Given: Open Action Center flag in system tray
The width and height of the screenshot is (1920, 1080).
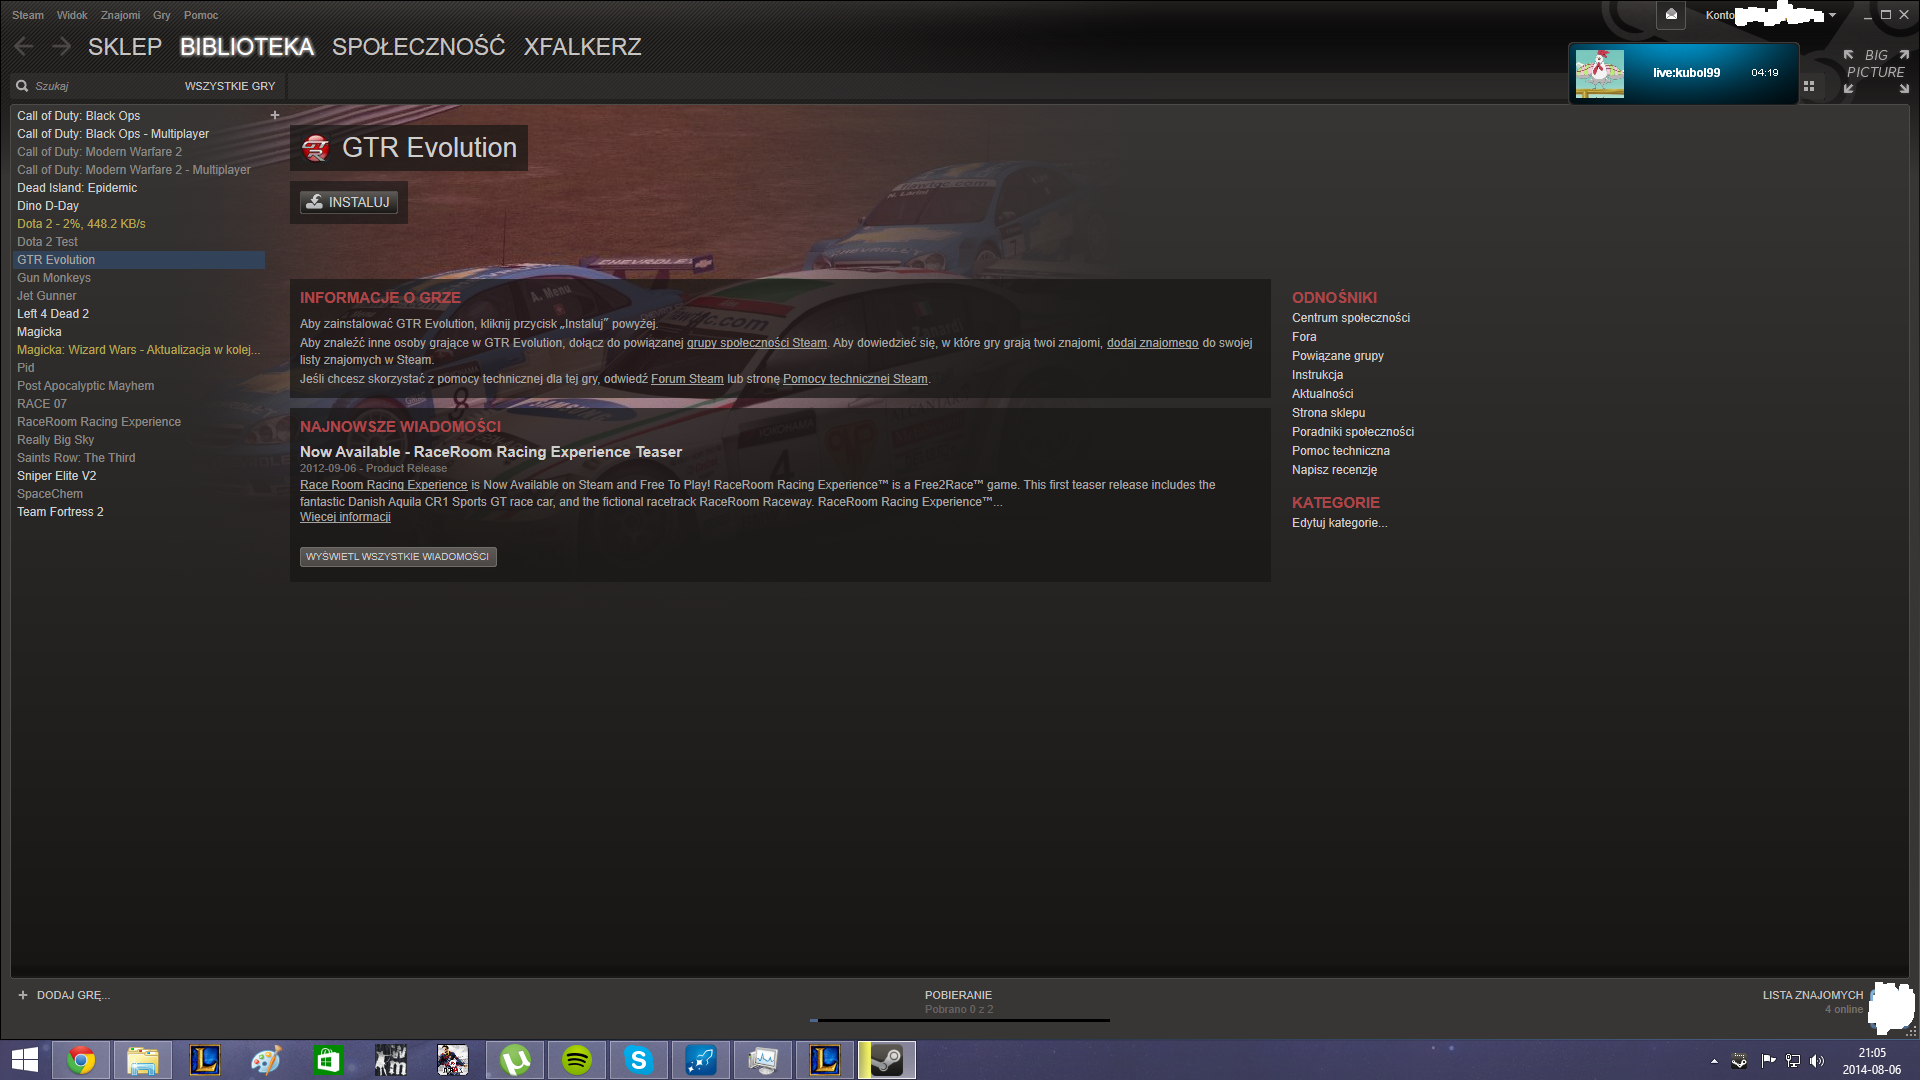Looking at the screenshot, I should [1768, 1061].
